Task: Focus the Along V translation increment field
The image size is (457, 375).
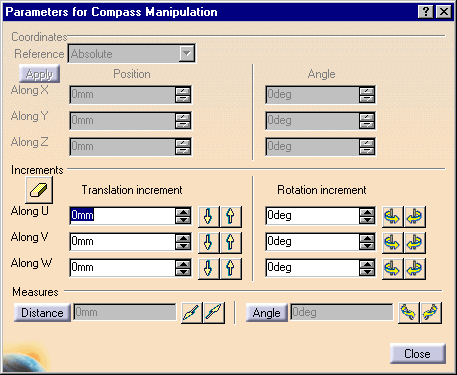Action: (x=122, y=242)
